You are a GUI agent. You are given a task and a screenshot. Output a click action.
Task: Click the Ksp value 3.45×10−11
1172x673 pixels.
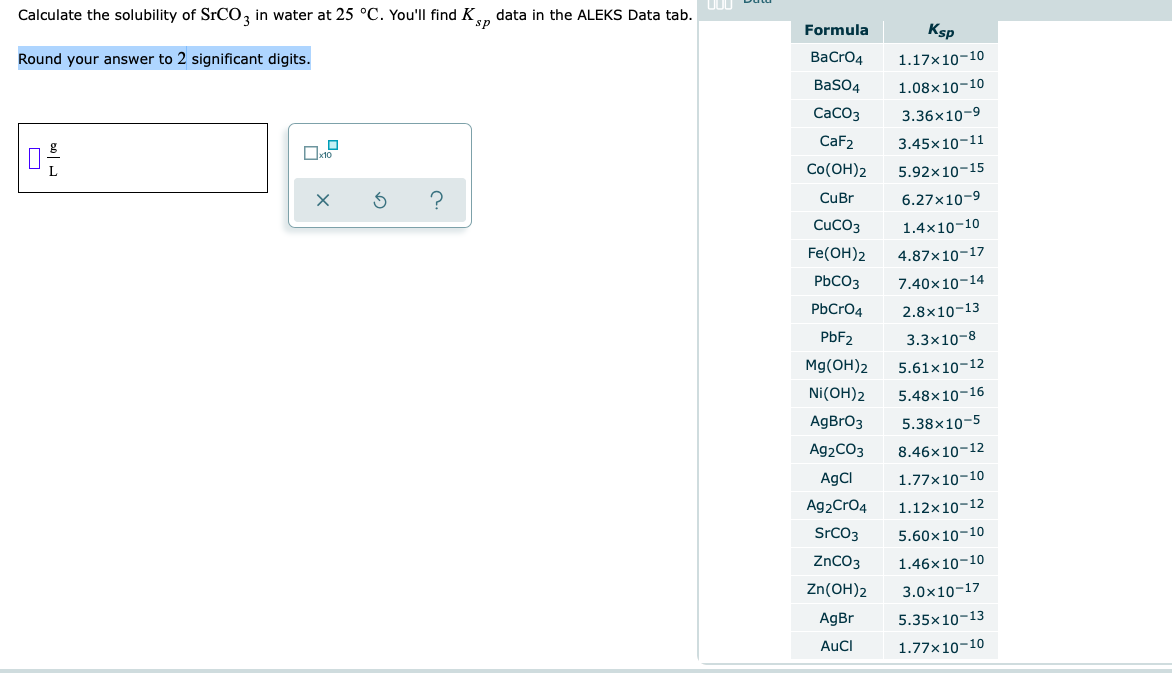pos(941,142)
